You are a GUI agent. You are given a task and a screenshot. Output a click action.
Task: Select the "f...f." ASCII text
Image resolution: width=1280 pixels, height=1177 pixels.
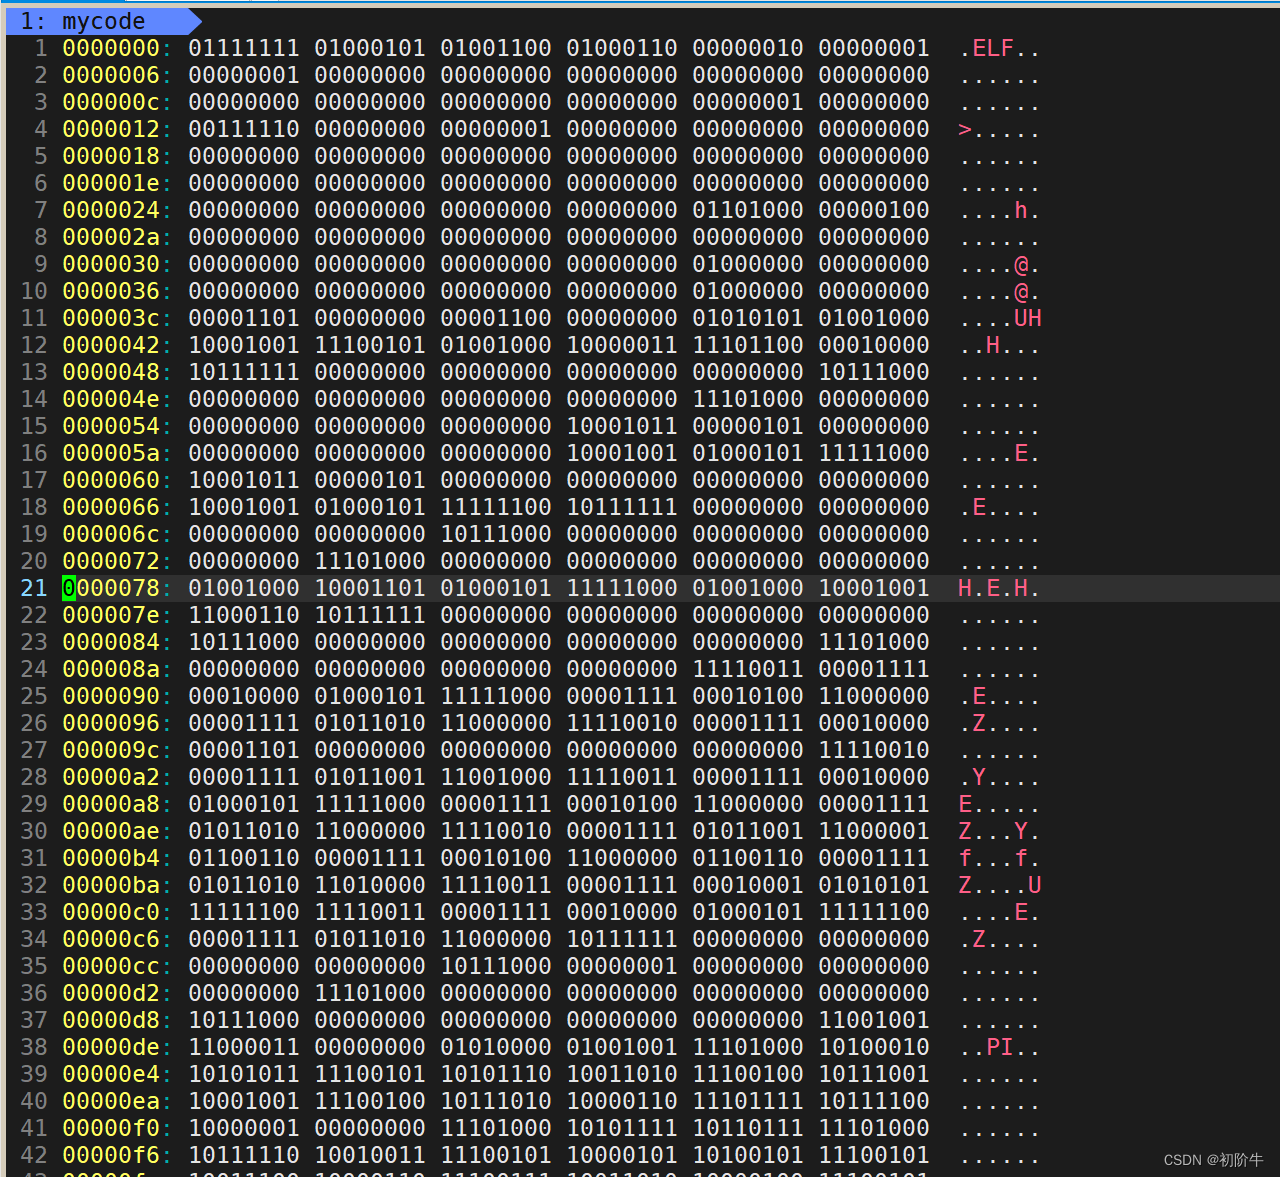999,858
